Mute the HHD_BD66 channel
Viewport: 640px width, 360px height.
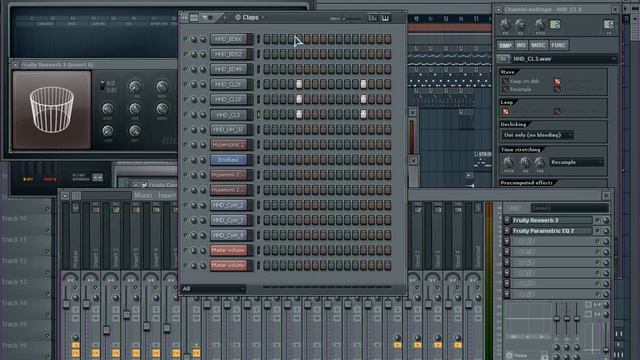coord(185,39)
